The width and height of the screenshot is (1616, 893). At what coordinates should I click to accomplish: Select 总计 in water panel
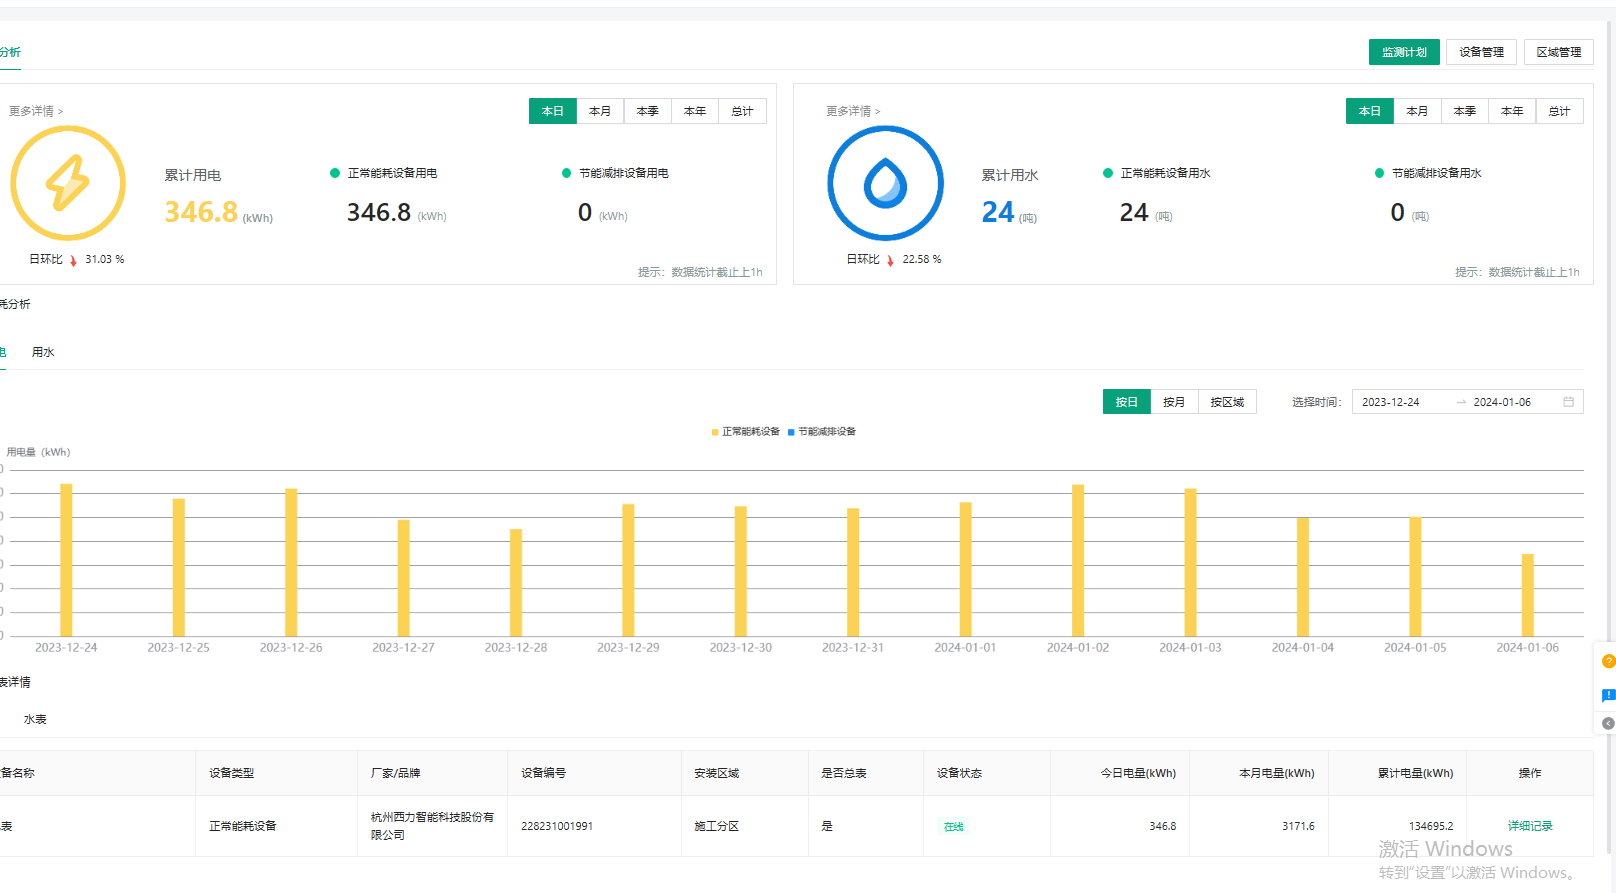(1559, 111)
